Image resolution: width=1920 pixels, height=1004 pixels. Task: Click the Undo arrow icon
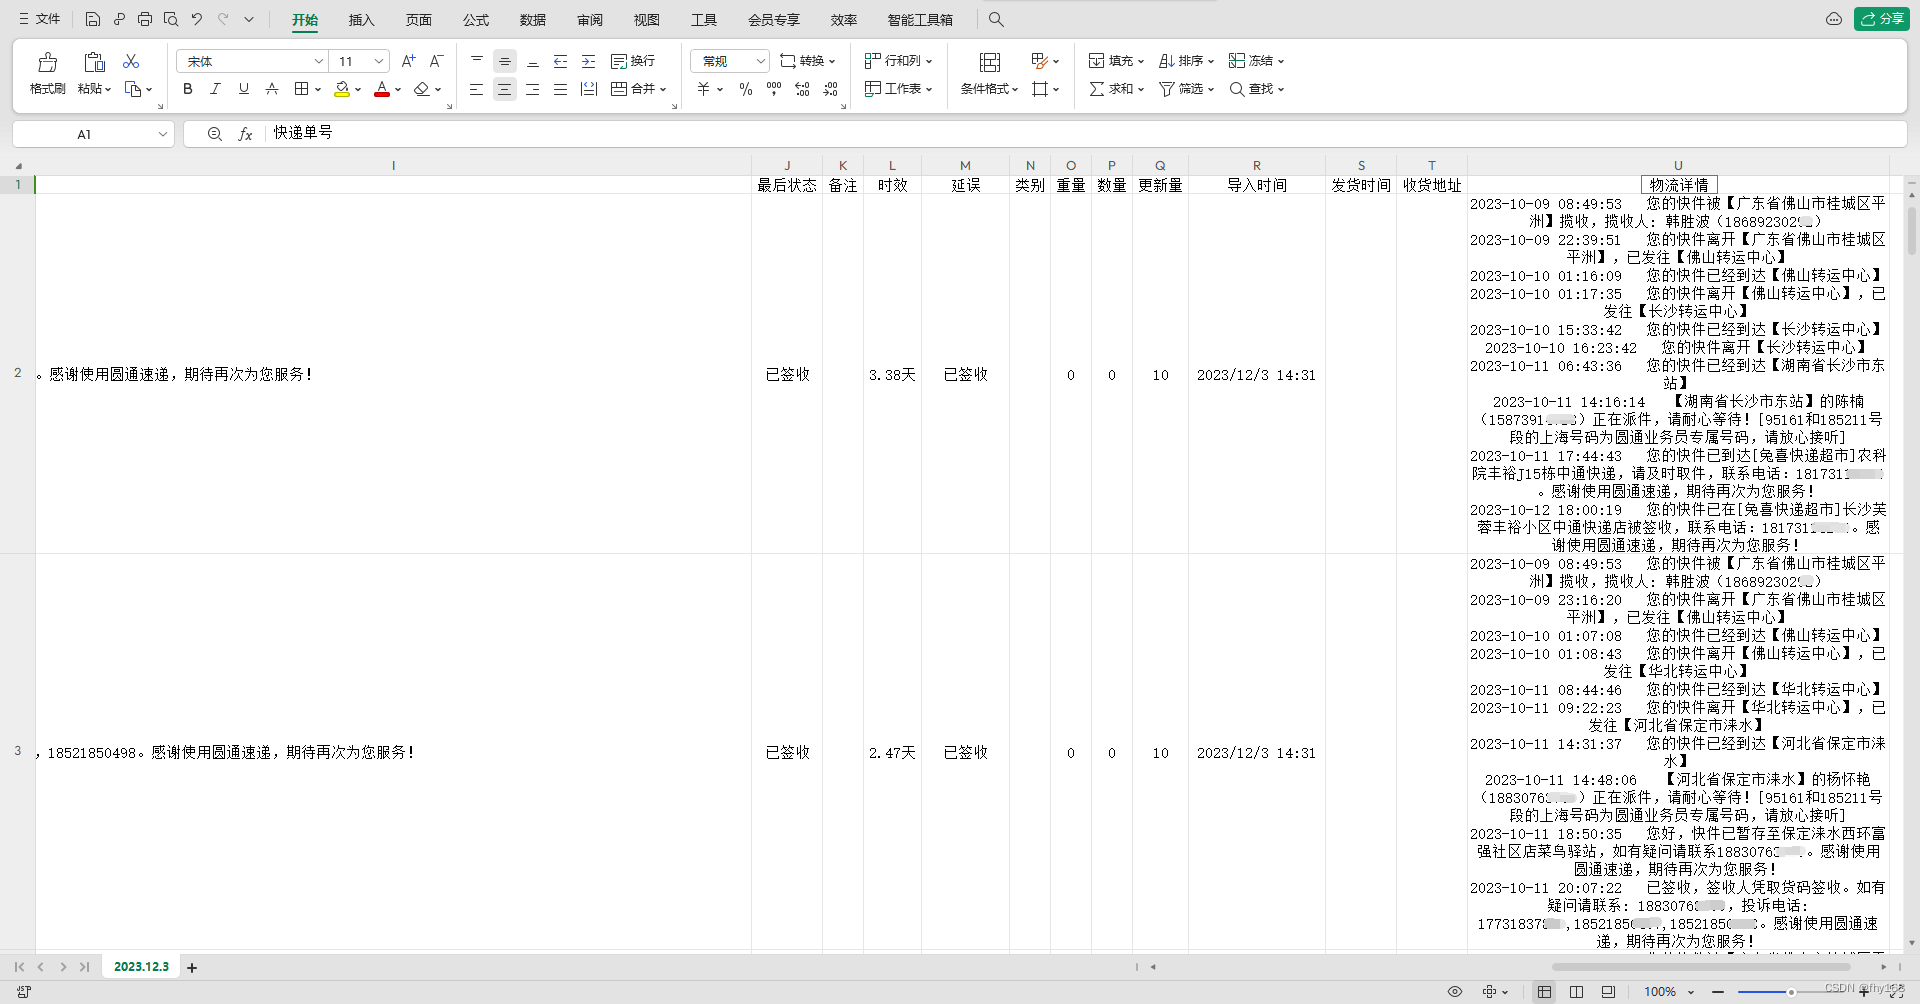point(197,19)
